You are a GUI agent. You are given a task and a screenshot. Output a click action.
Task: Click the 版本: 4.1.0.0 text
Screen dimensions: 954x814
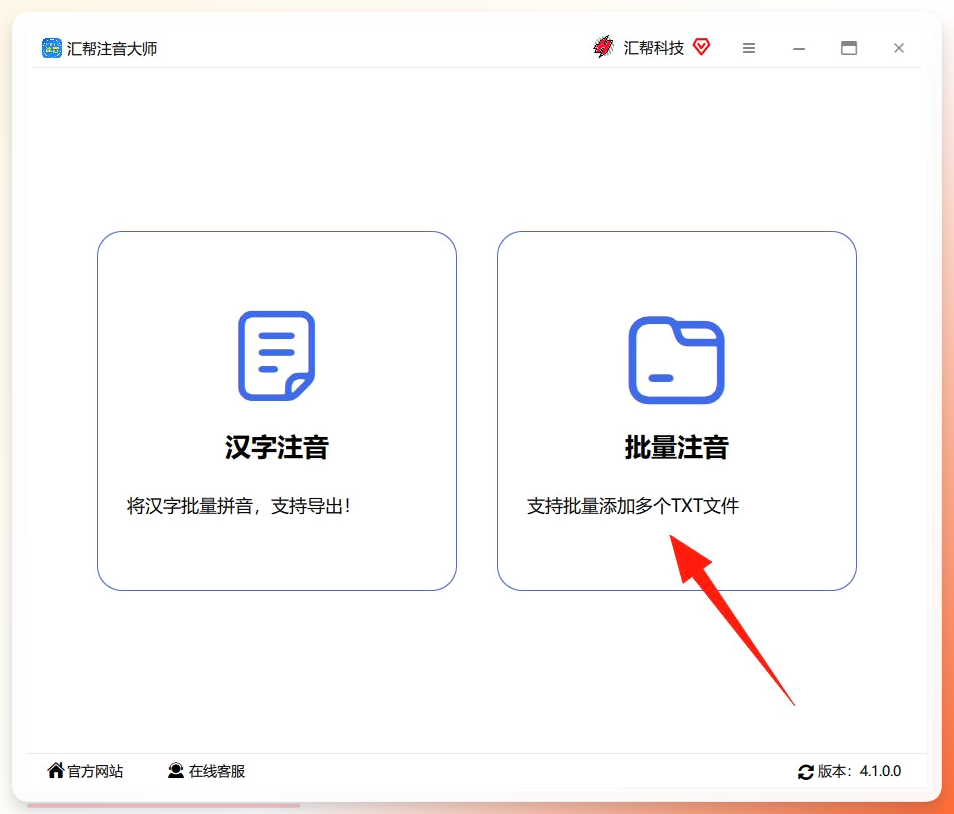[x=859, y=771]
